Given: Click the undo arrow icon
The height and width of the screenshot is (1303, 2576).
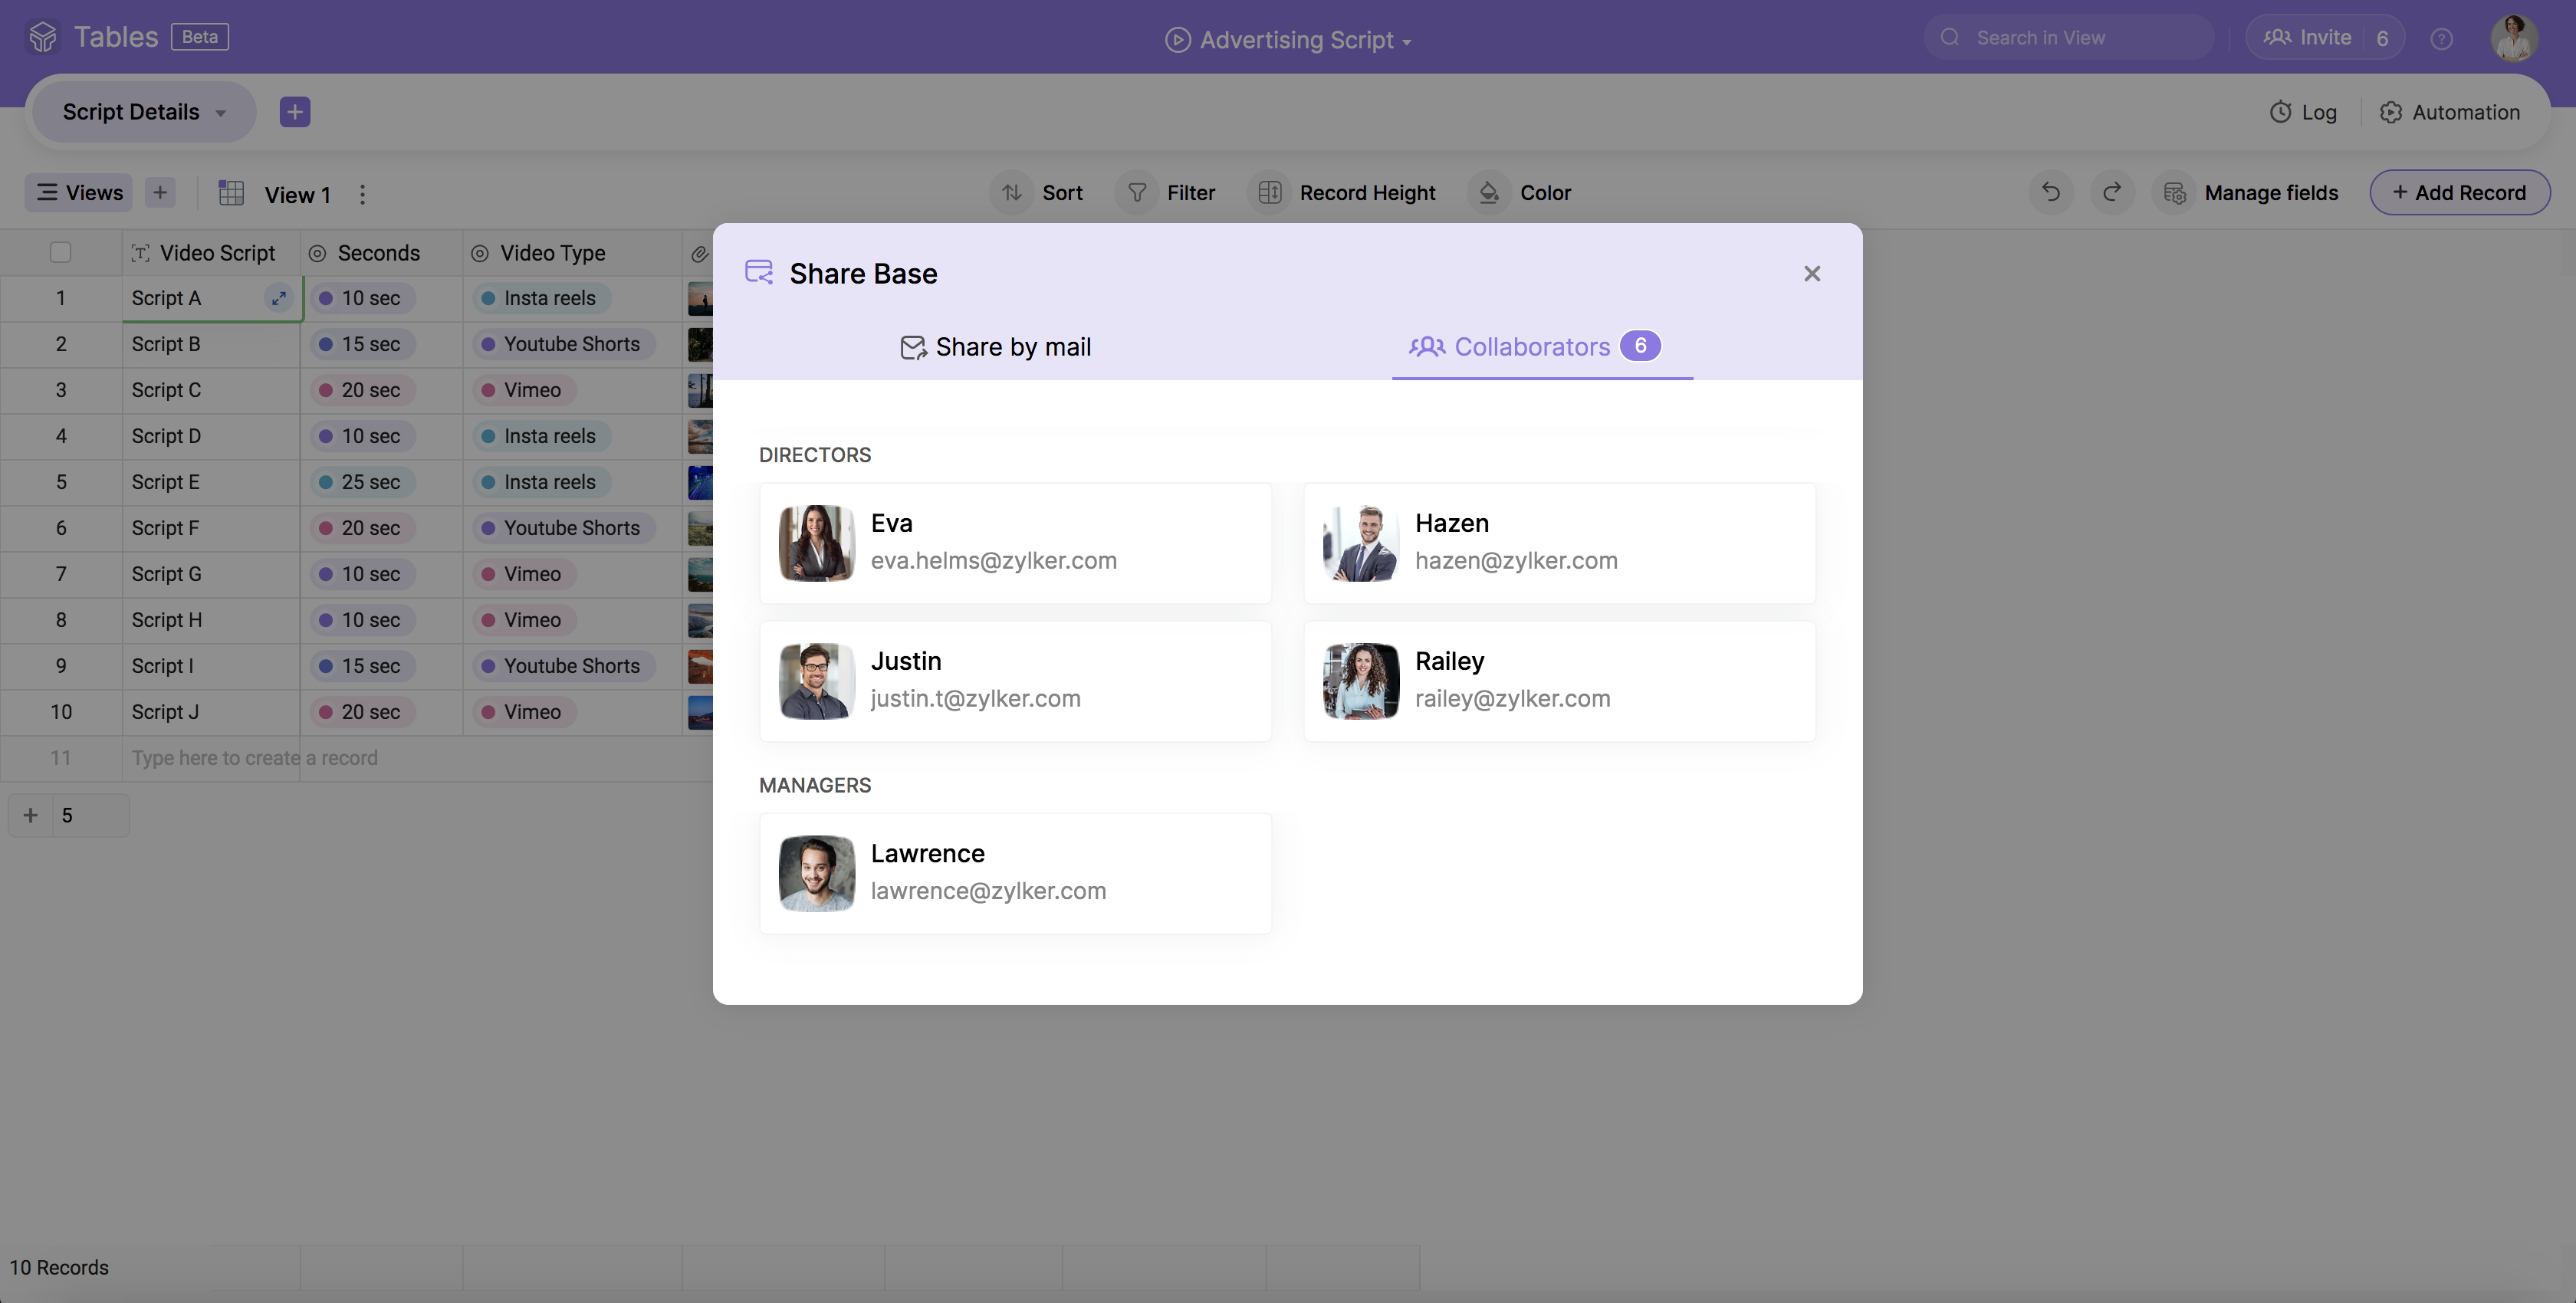Looking at the screenshot, I should point(2051,192).
